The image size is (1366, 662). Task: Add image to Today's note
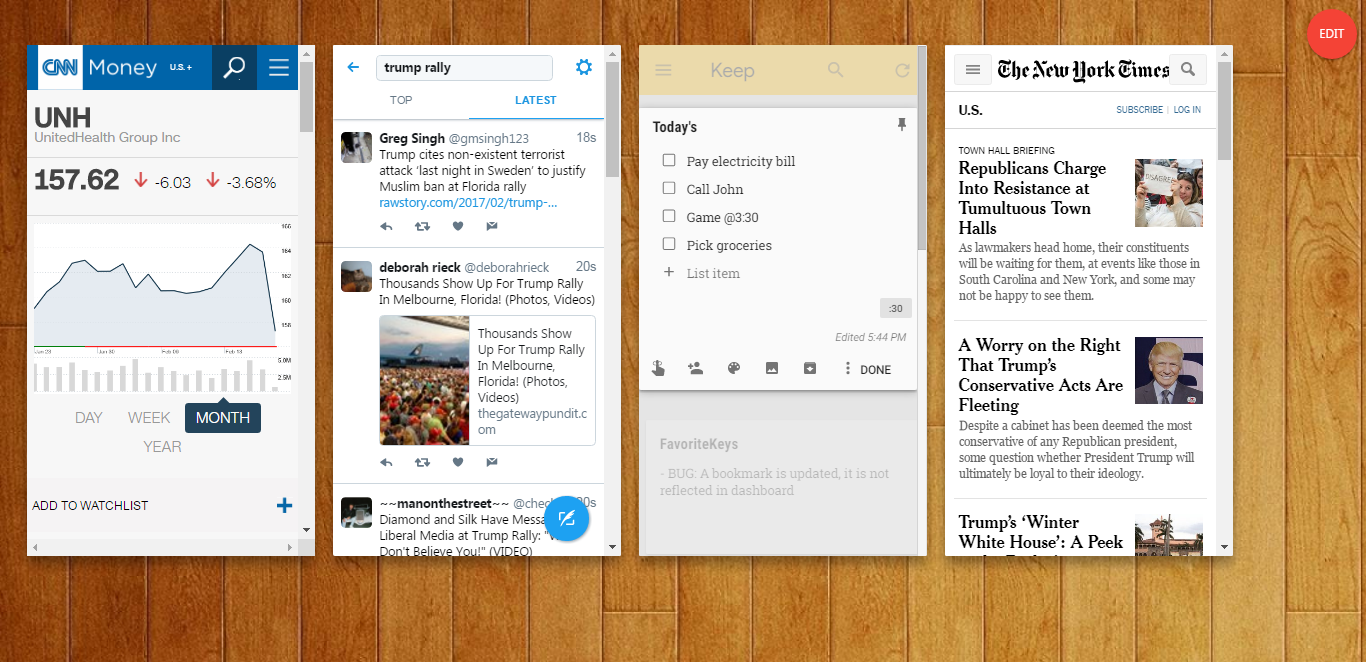pyautogui.click(x=771, y=368)
